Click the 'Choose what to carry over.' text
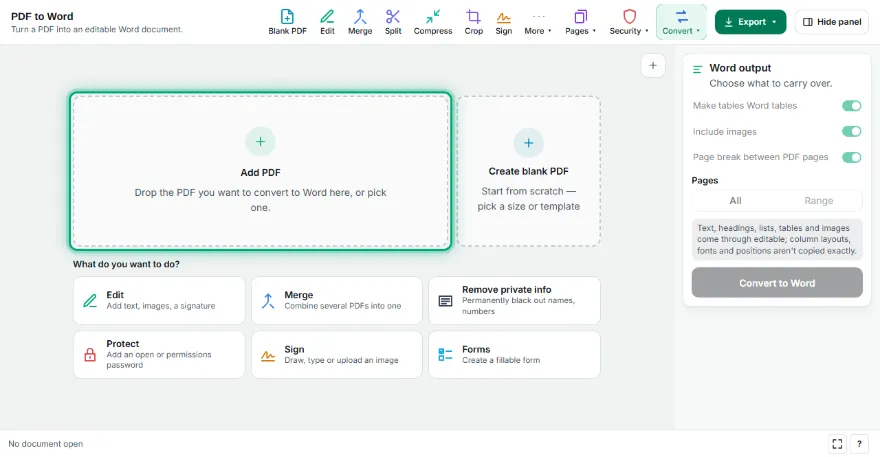Screen dimensions: 880x457 tap(771, 83)
